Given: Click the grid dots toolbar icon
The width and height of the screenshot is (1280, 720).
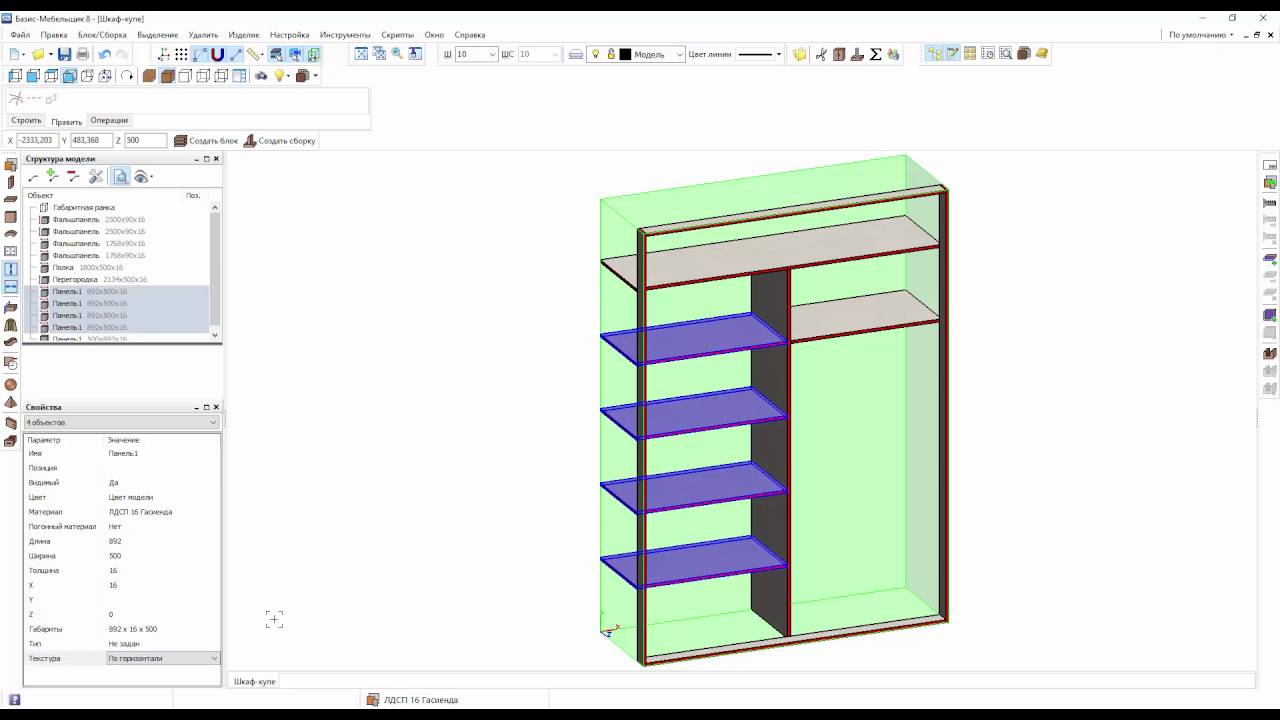Looking at the screenshot, I should (x=181, y=54).
